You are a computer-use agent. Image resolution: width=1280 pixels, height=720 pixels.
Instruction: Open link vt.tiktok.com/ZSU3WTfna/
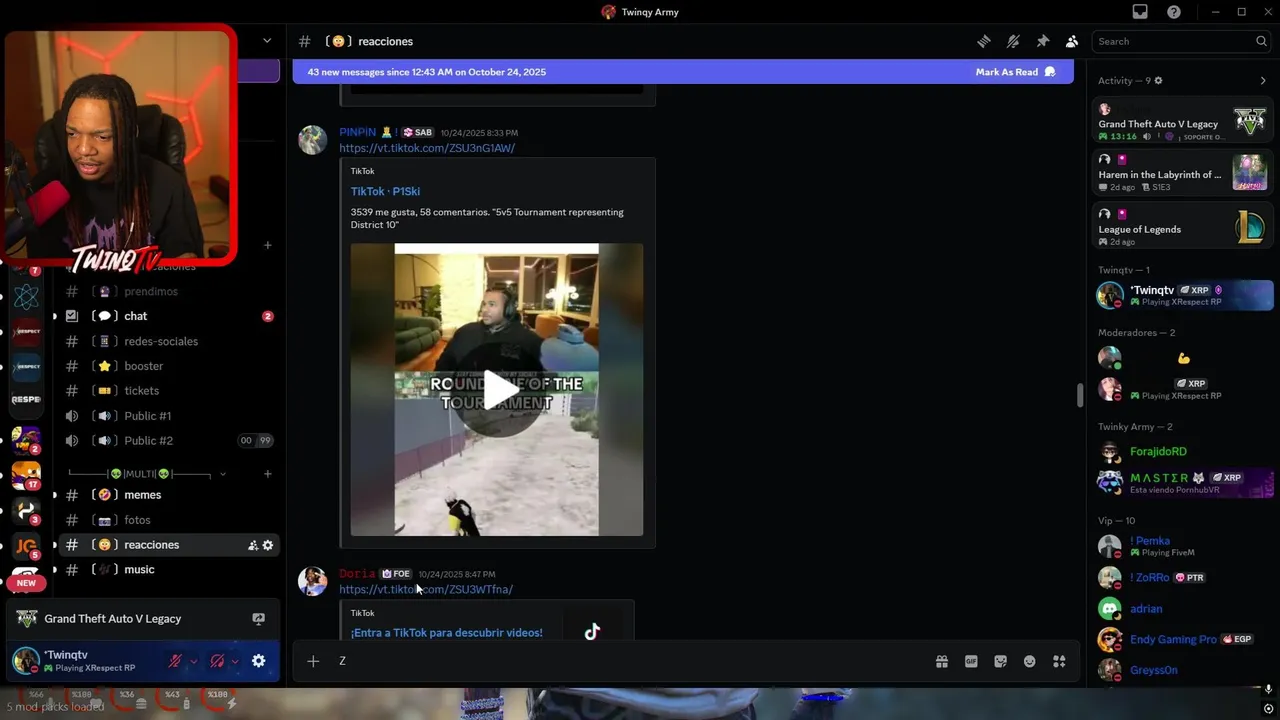(426, 590)
